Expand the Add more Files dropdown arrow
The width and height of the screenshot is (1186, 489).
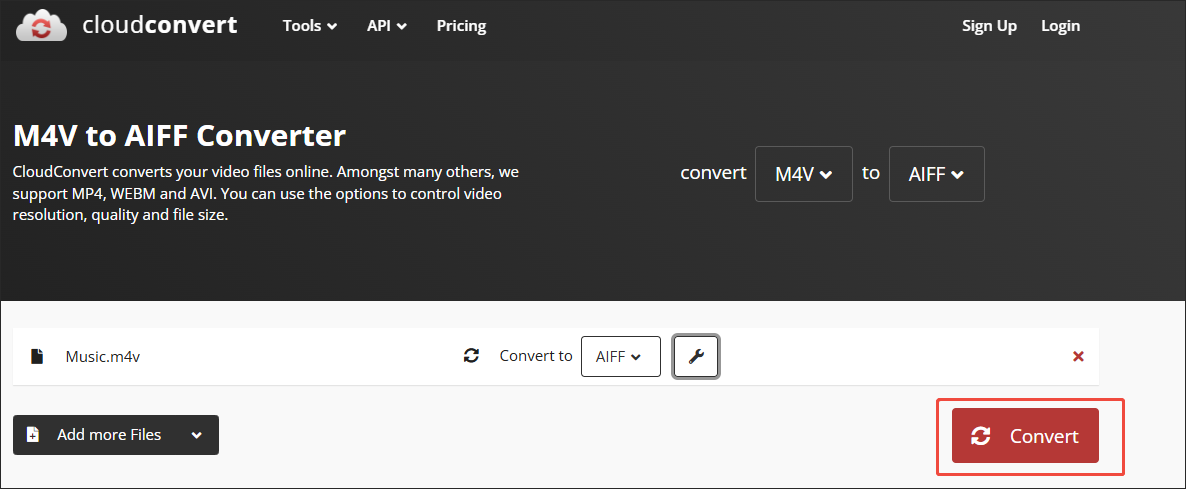(197, 435)
